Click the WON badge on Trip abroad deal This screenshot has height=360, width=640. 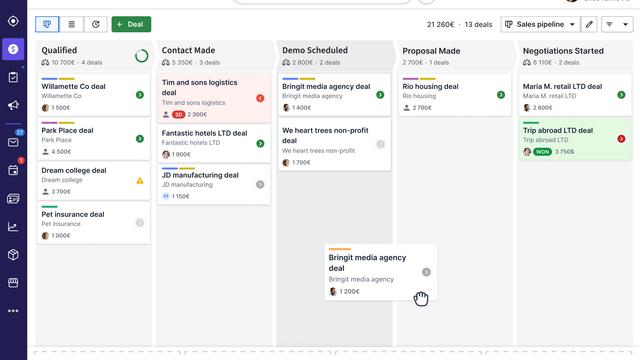[x=542, y=152]
